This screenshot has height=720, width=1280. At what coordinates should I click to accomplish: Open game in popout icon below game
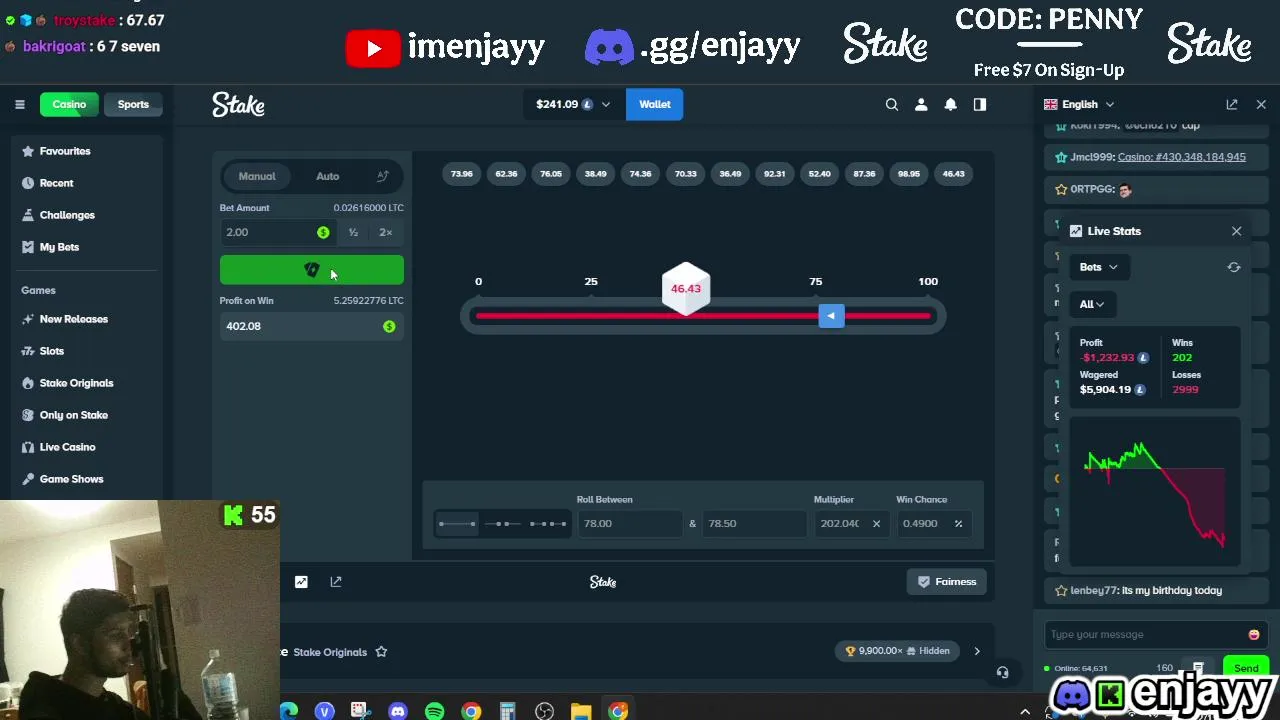(x=336, y=581)
